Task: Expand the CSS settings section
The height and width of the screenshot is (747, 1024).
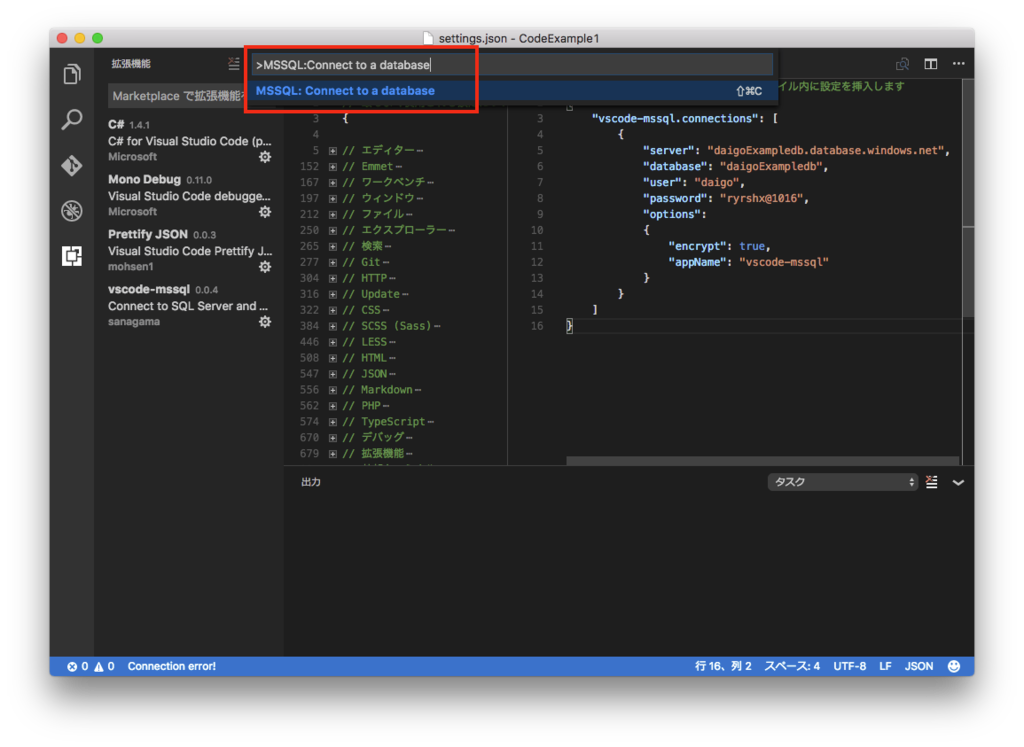Action: pyautogui.click(x=333, y=310)
